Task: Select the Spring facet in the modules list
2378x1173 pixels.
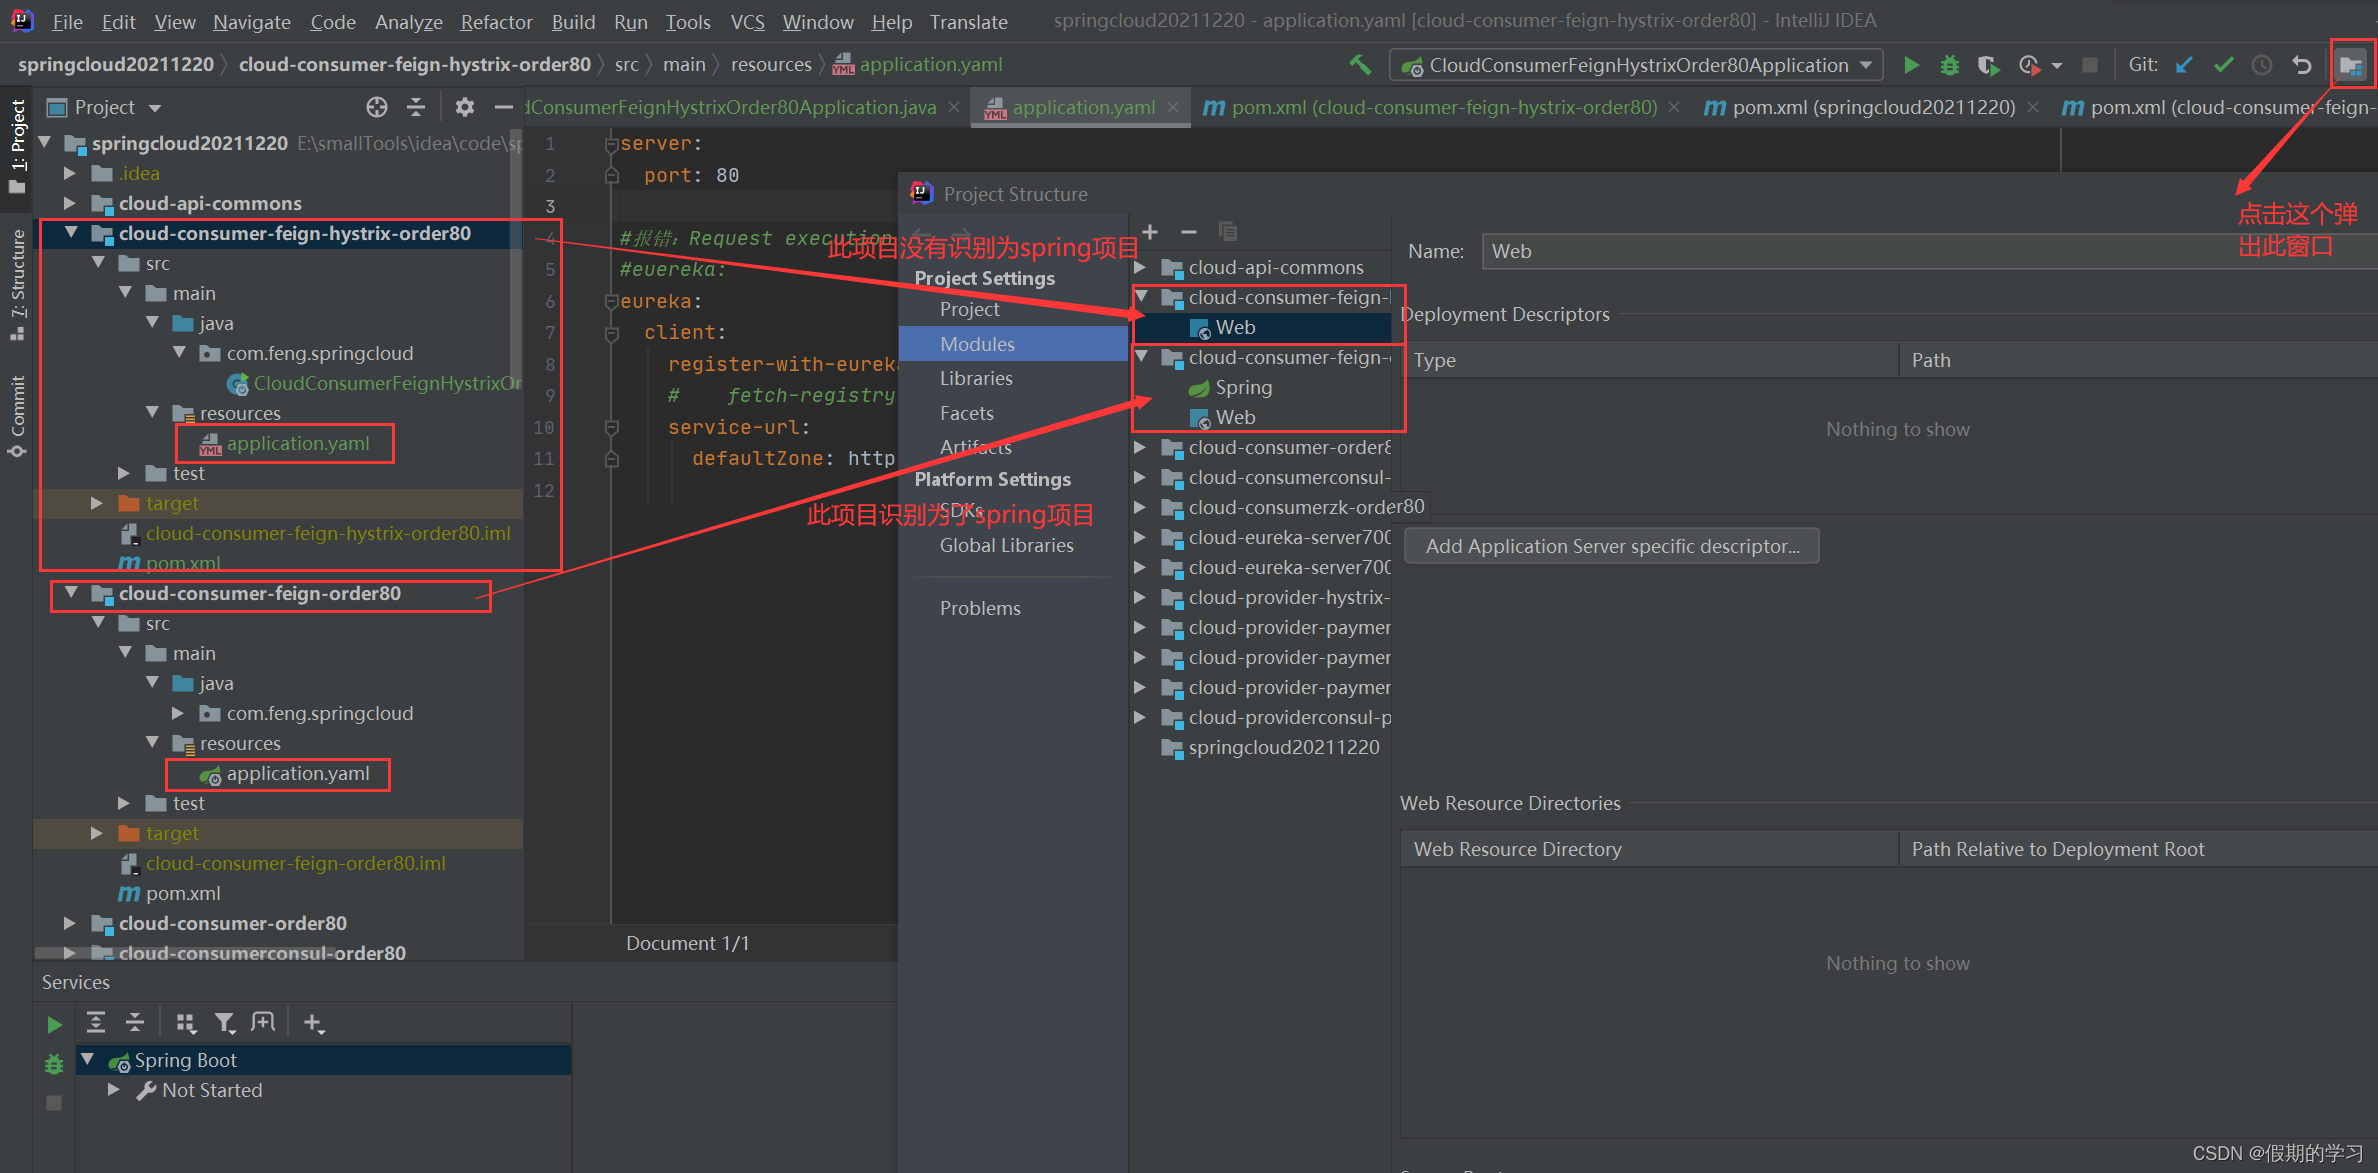Action: [x=1243, y=387]
